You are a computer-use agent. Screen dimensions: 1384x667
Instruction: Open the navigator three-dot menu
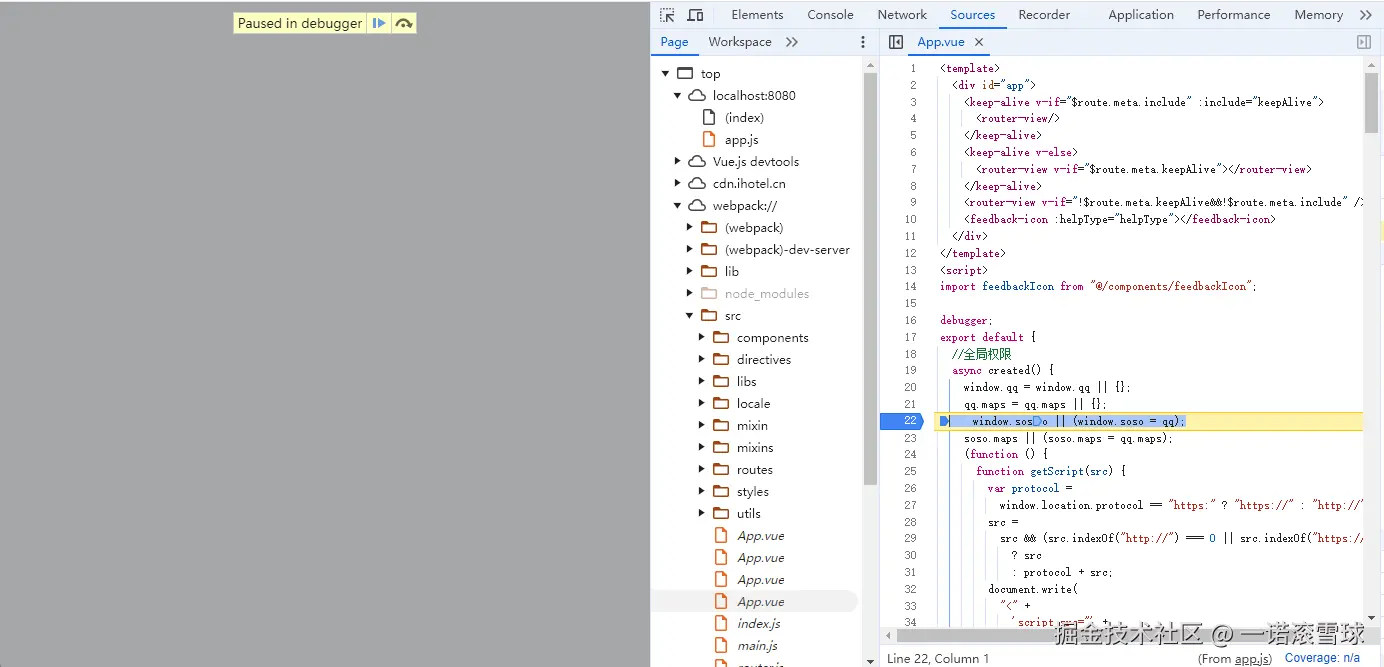[863, 42]
